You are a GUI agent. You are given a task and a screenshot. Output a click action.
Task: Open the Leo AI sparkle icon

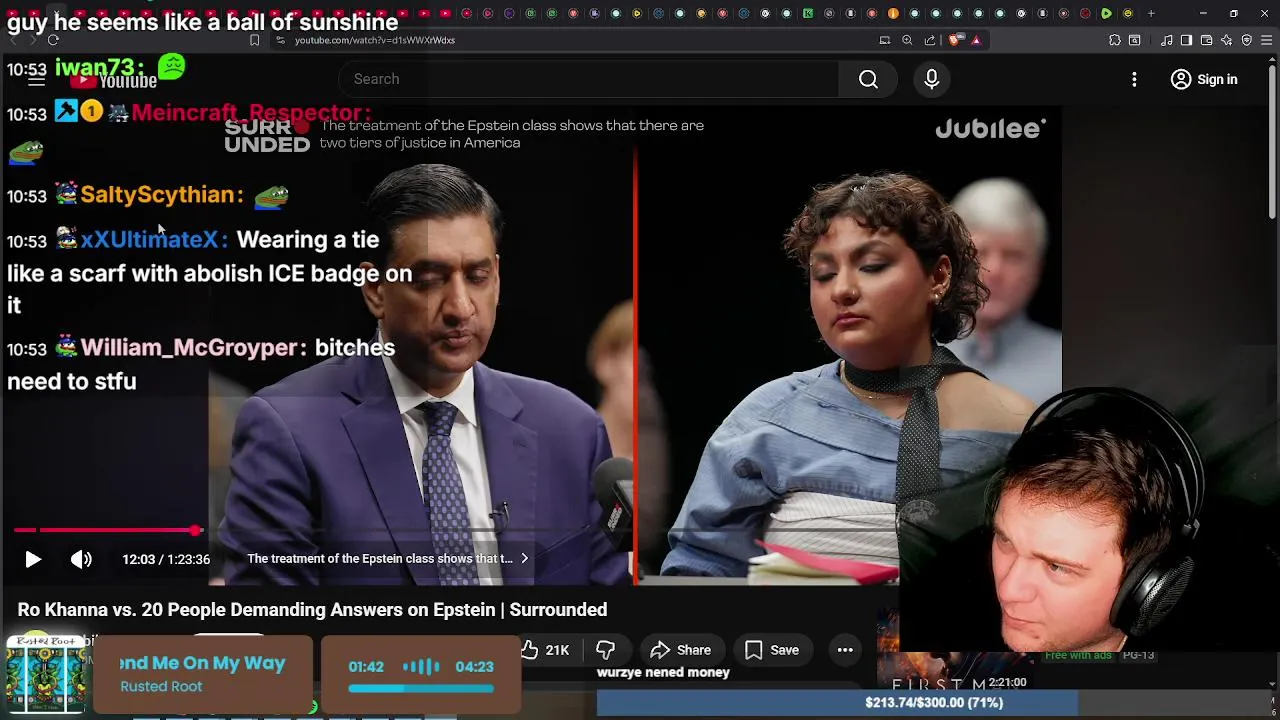click(x=1227, y=40)
